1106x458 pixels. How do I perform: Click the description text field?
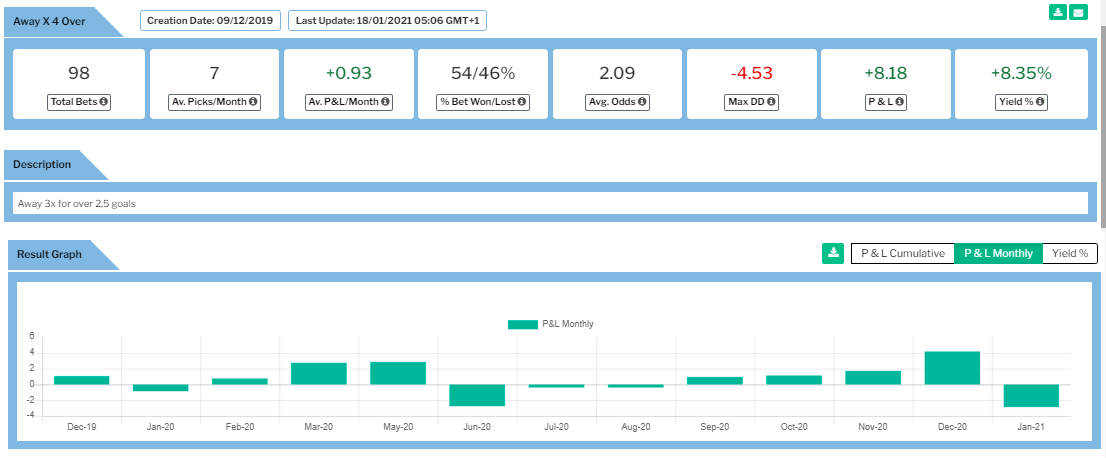click(x=552, y=203)
